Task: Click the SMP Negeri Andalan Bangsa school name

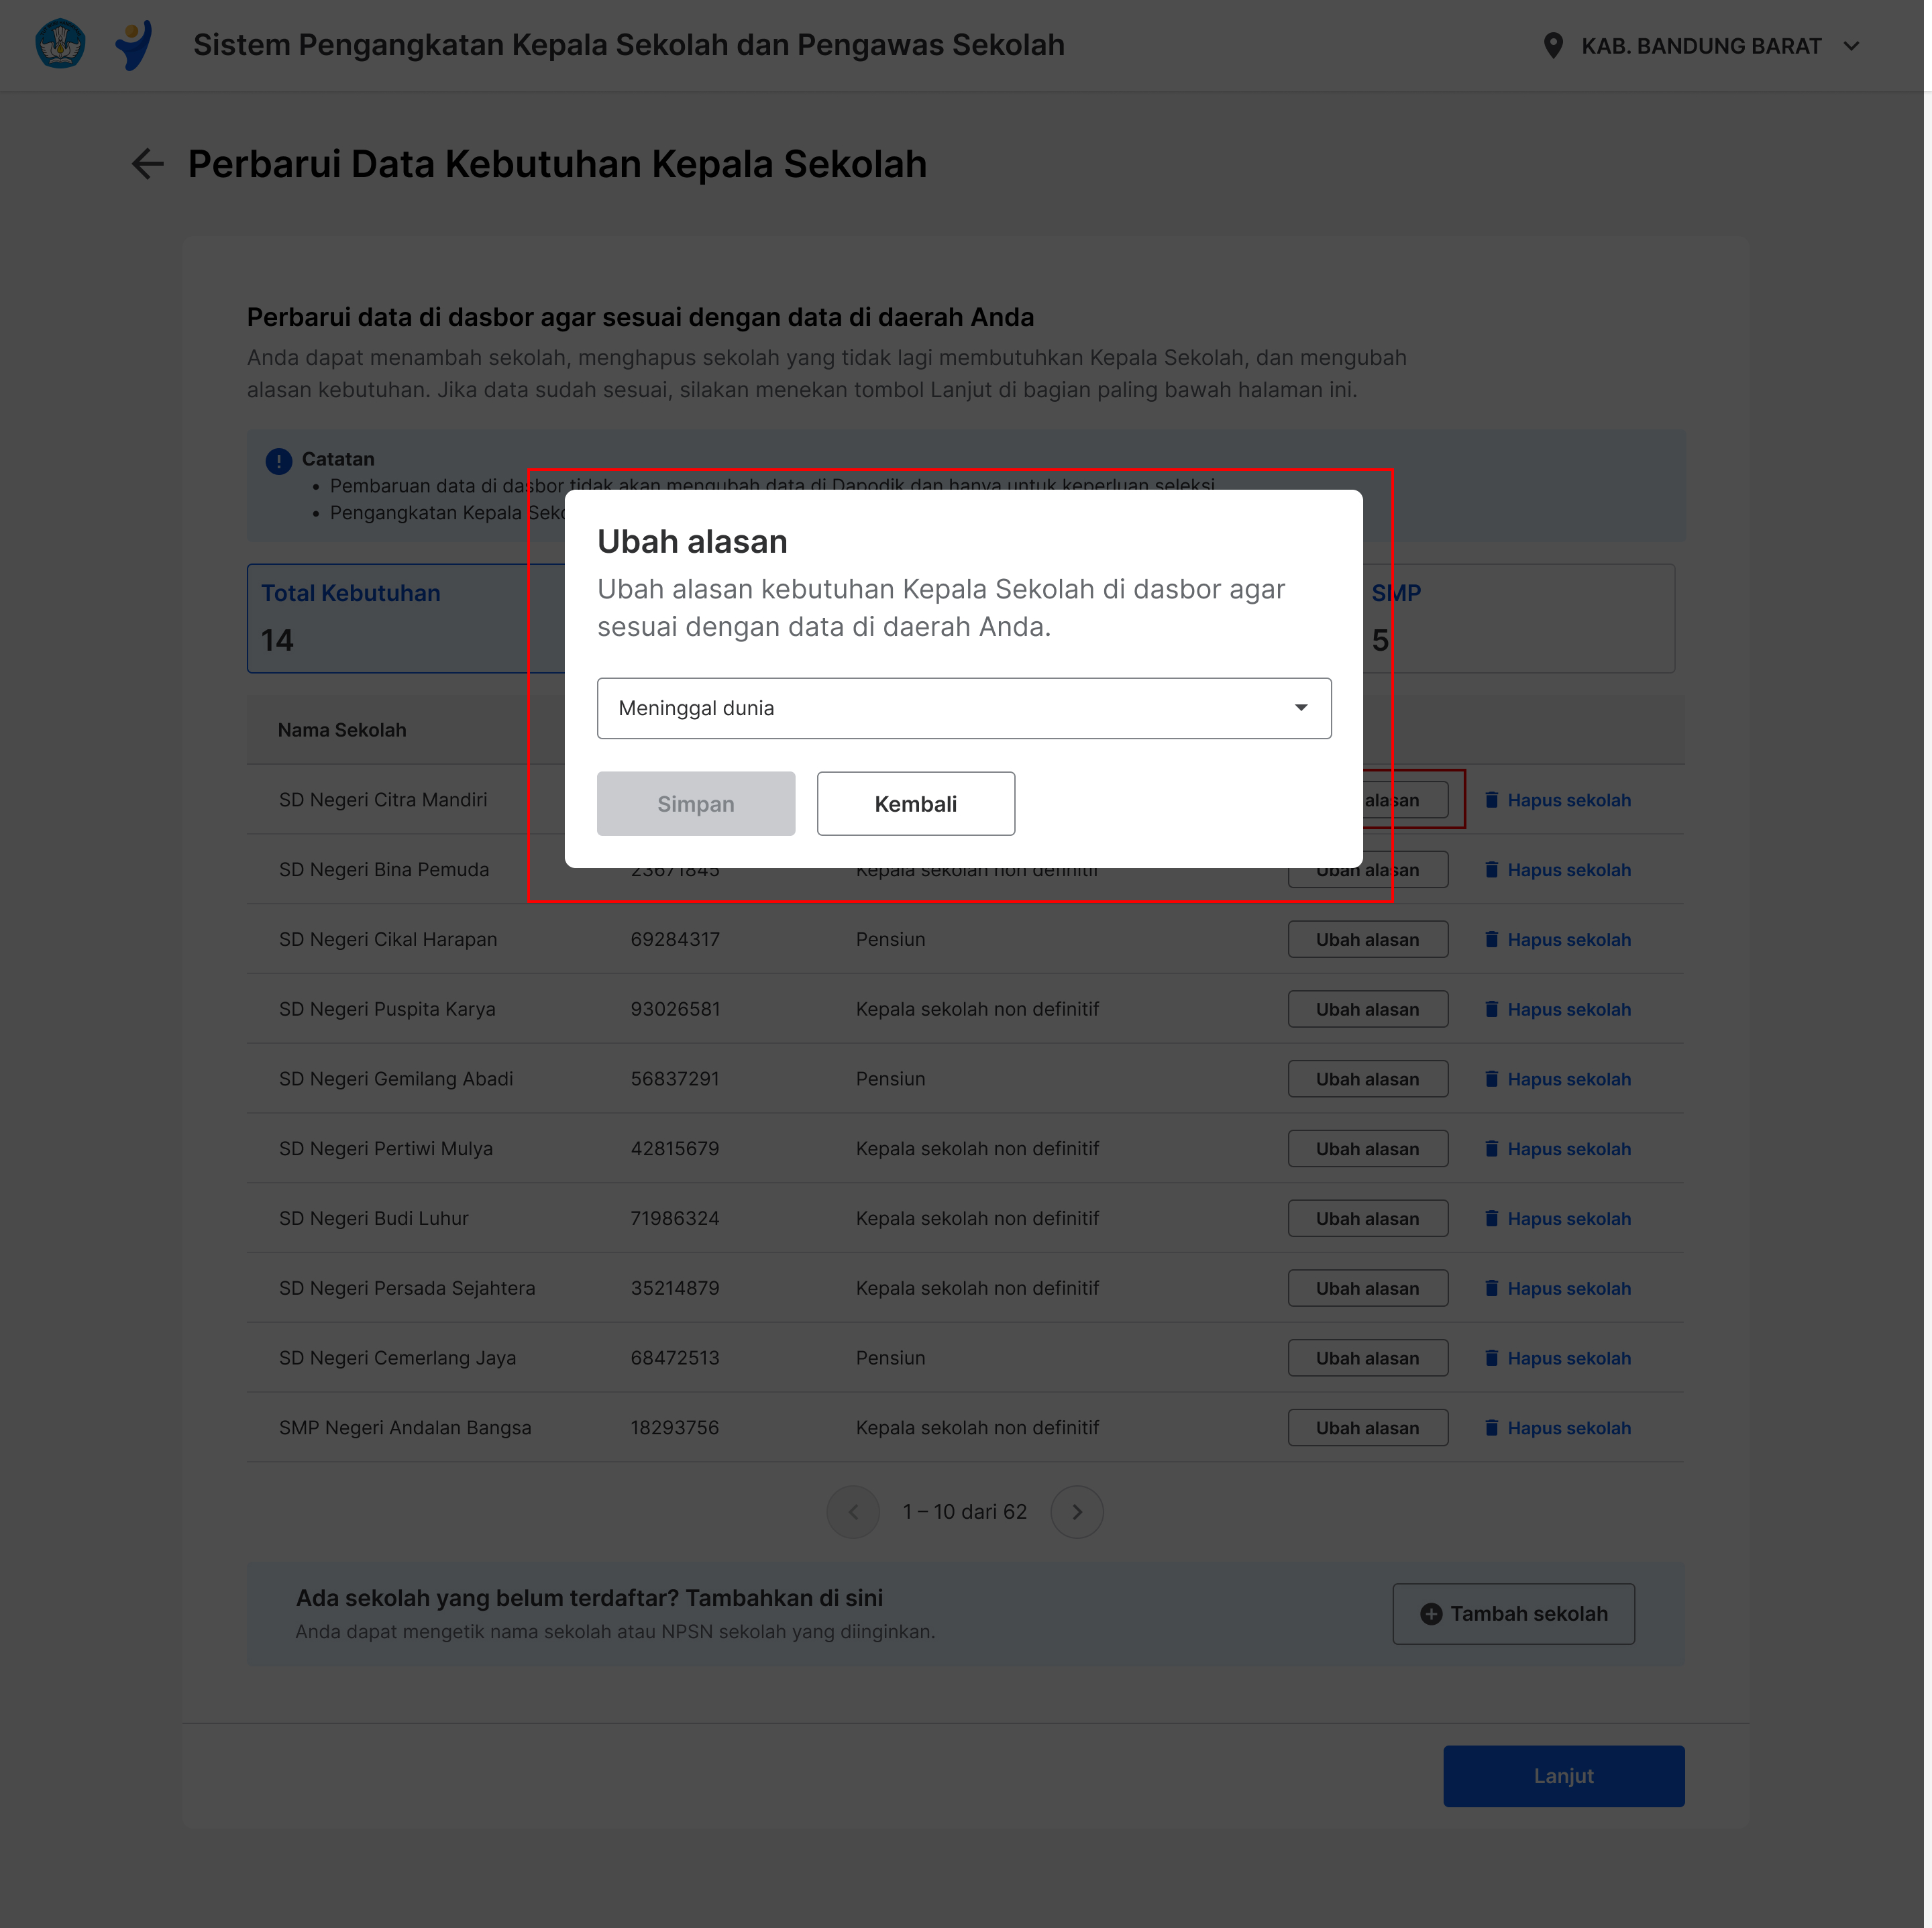Action: click(x=405, y=1428)
